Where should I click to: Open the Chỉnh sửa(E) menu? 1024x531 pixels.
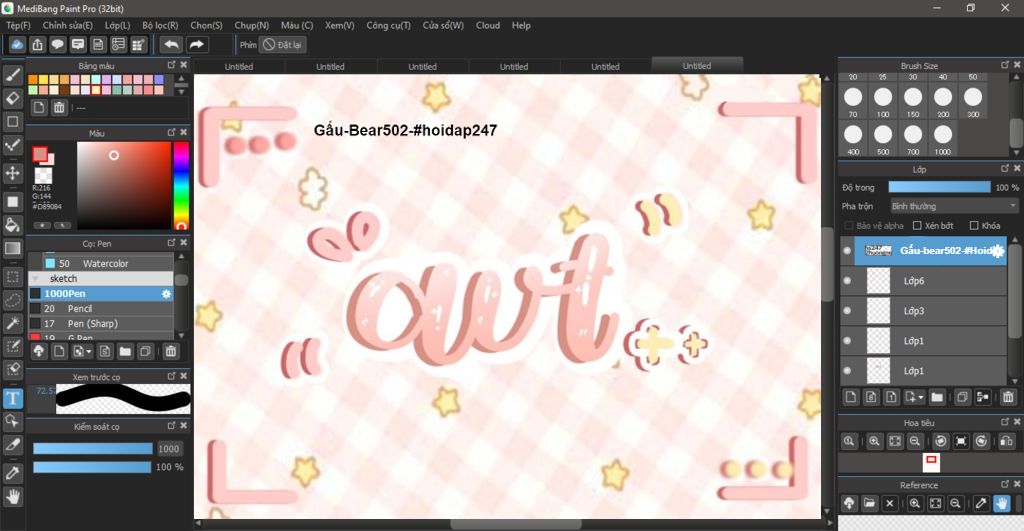click(68, 25)
